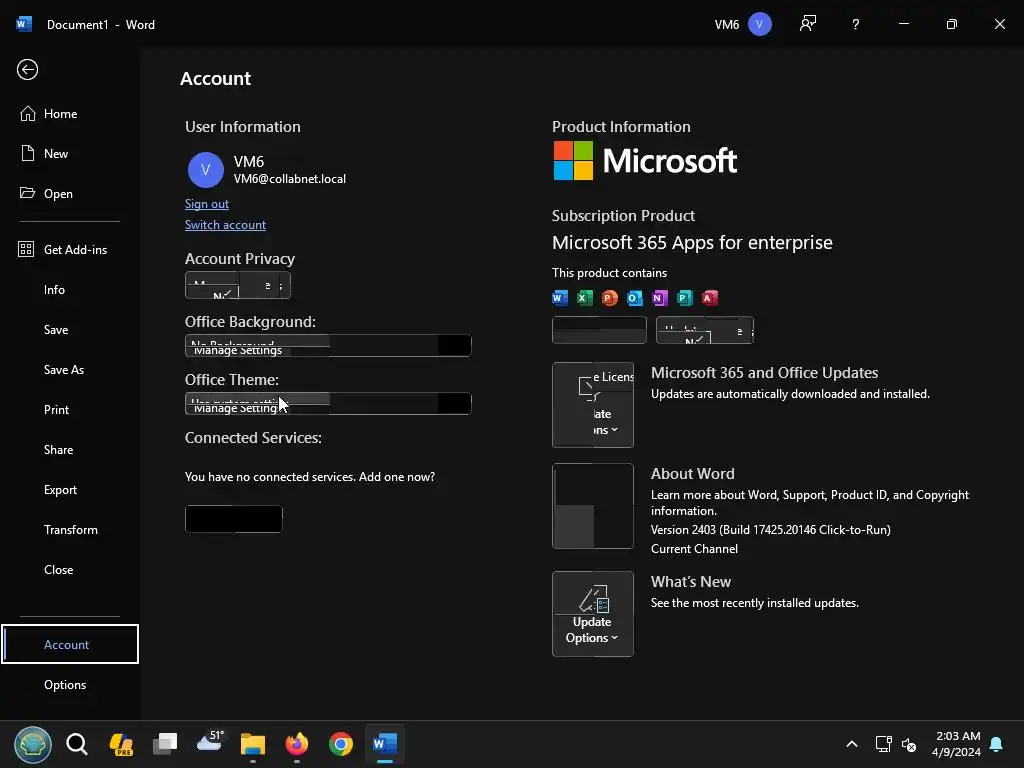Open the feedback/coauthoring person icon

tap(808, 24)
